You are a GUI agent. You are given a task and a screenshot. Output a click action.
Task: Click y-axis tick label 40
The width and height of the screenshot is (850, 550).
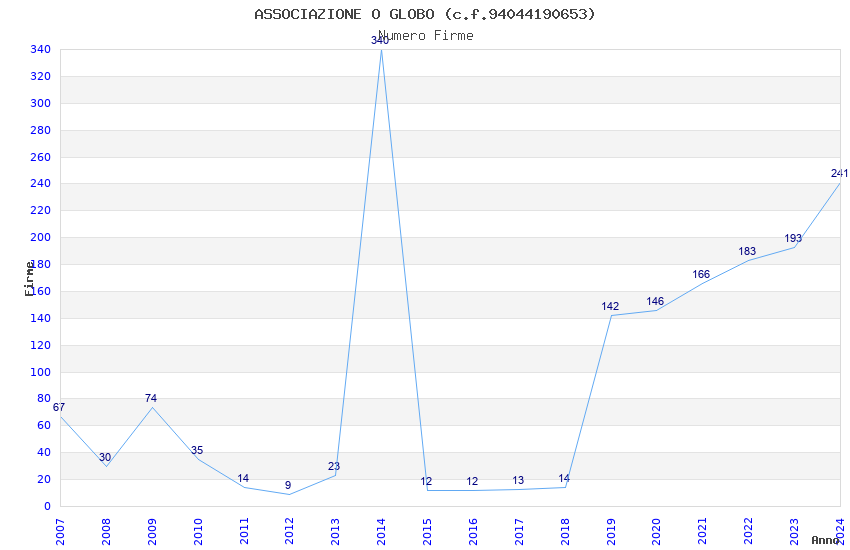(x=44, y=452)
